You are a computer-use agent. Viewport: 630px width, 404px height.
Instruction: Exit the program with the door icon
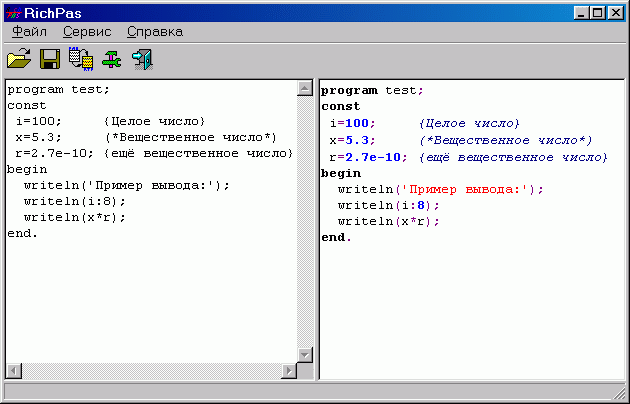click(142, 59)
